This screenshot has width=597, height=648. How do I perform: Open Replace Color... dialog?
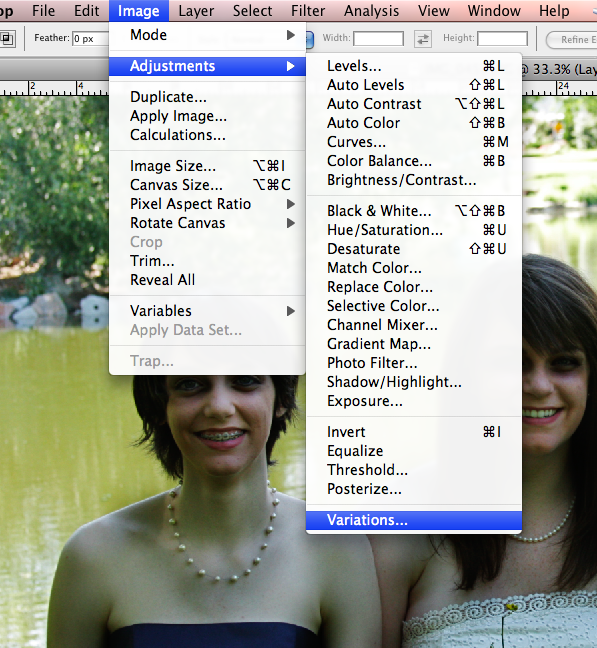414,287
